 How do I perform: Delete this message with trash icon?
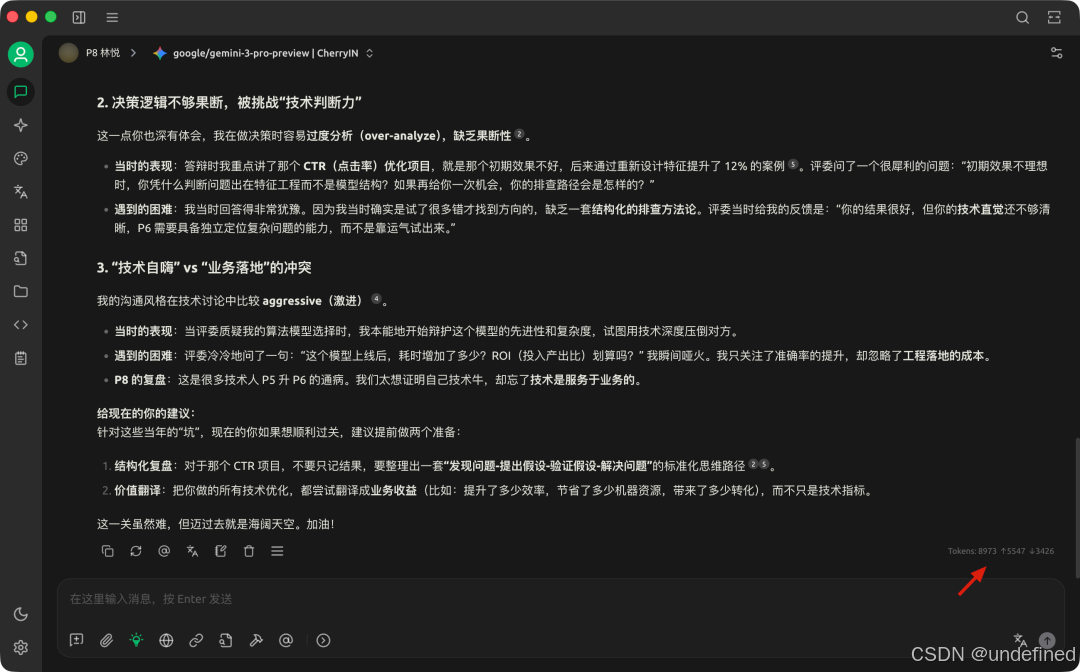(x=248, y=550)
